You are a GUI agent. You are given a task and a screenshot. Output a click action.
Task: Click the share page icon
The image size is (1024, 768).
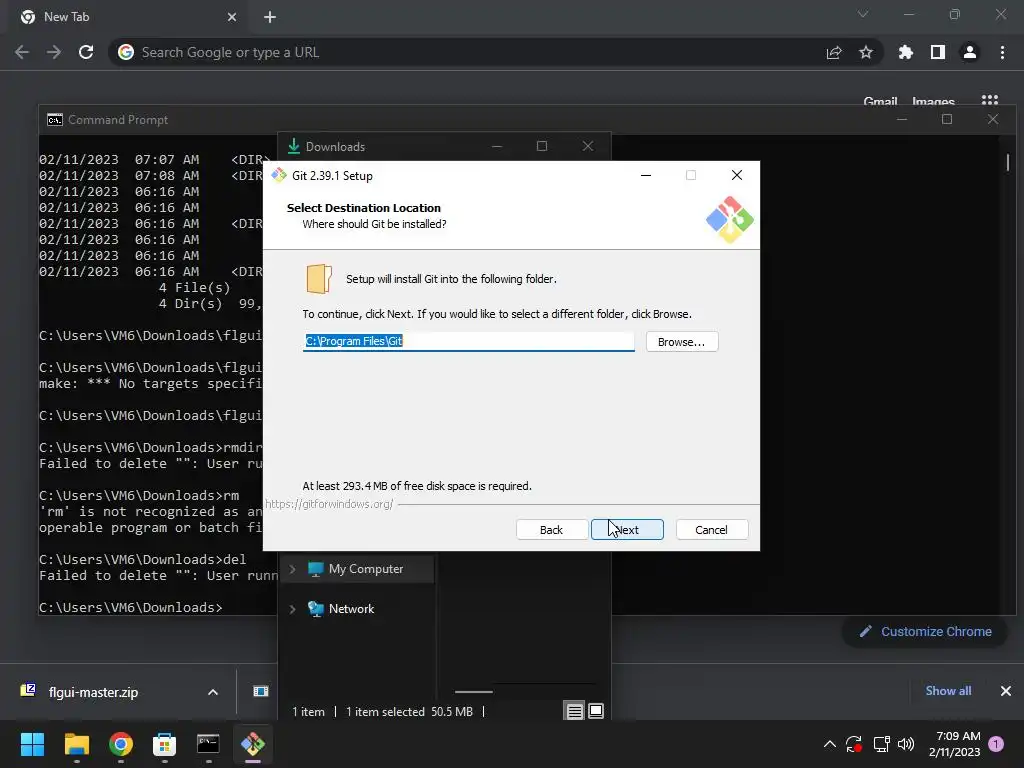pos(834,52)
